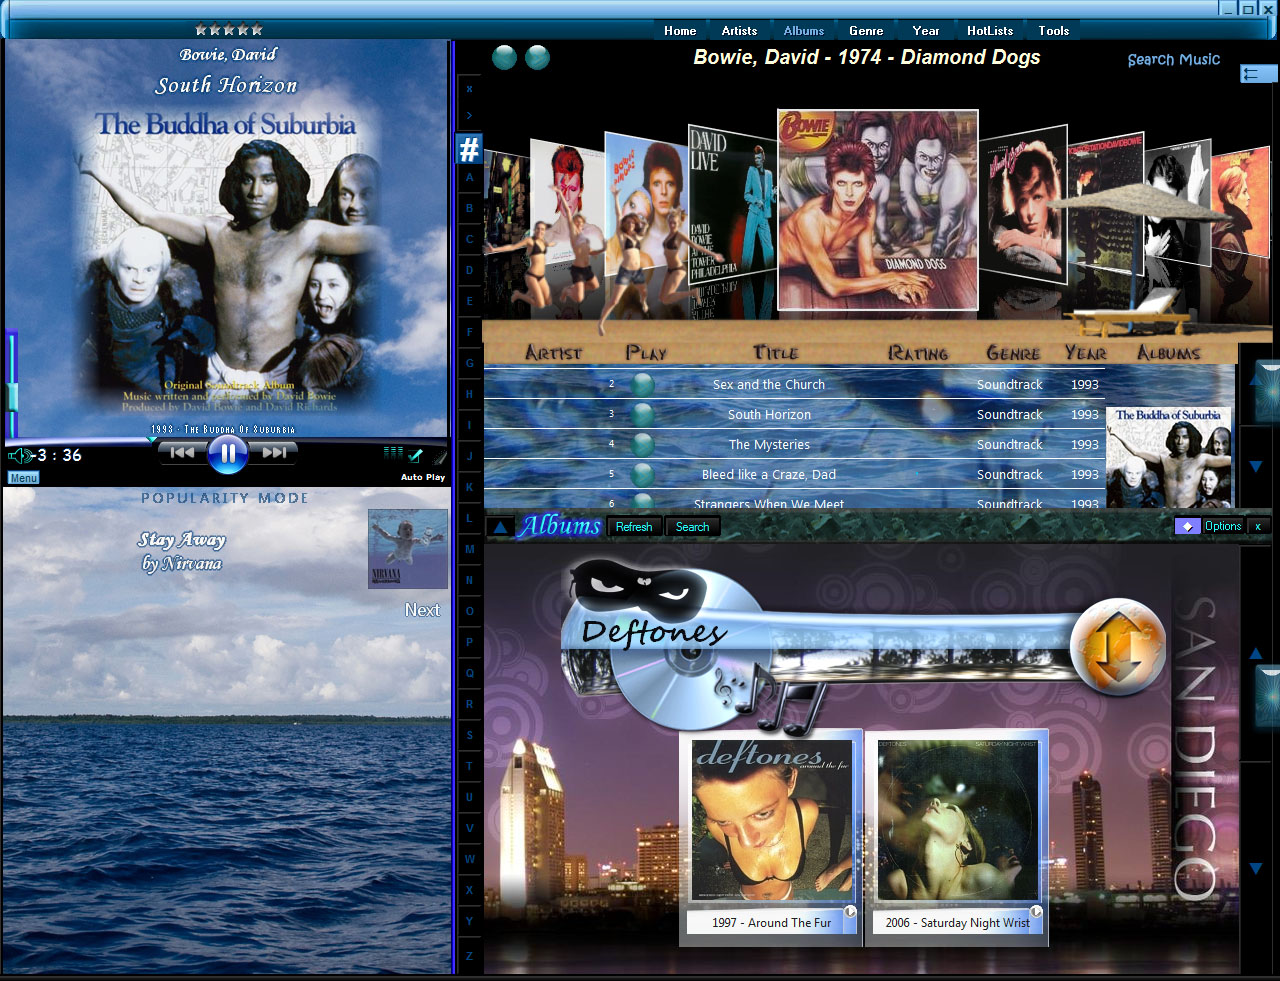The height and width of the screenshot is (981, 1280).
Task: Close Albums panel with x button
Action: pyautogui.click(x=1258, y=526)
